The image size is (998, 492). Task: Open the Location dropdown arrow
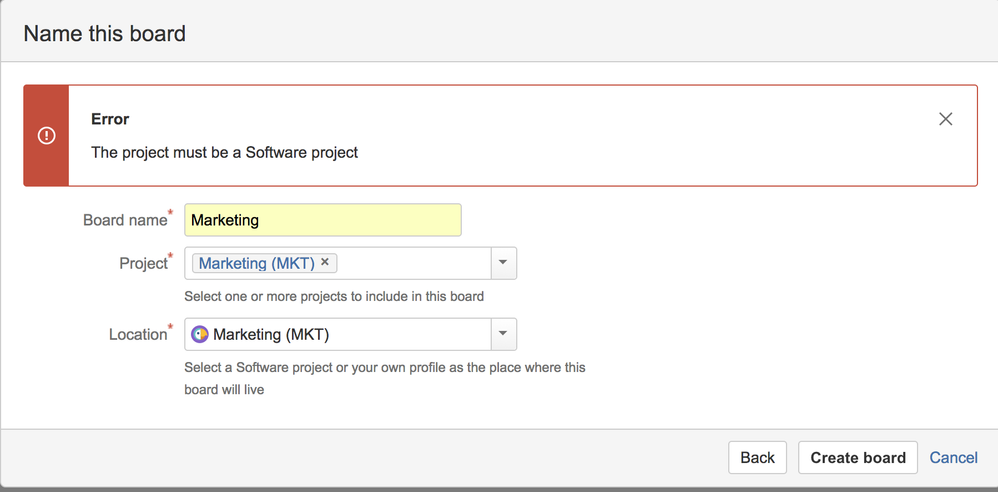coord(503,334)
